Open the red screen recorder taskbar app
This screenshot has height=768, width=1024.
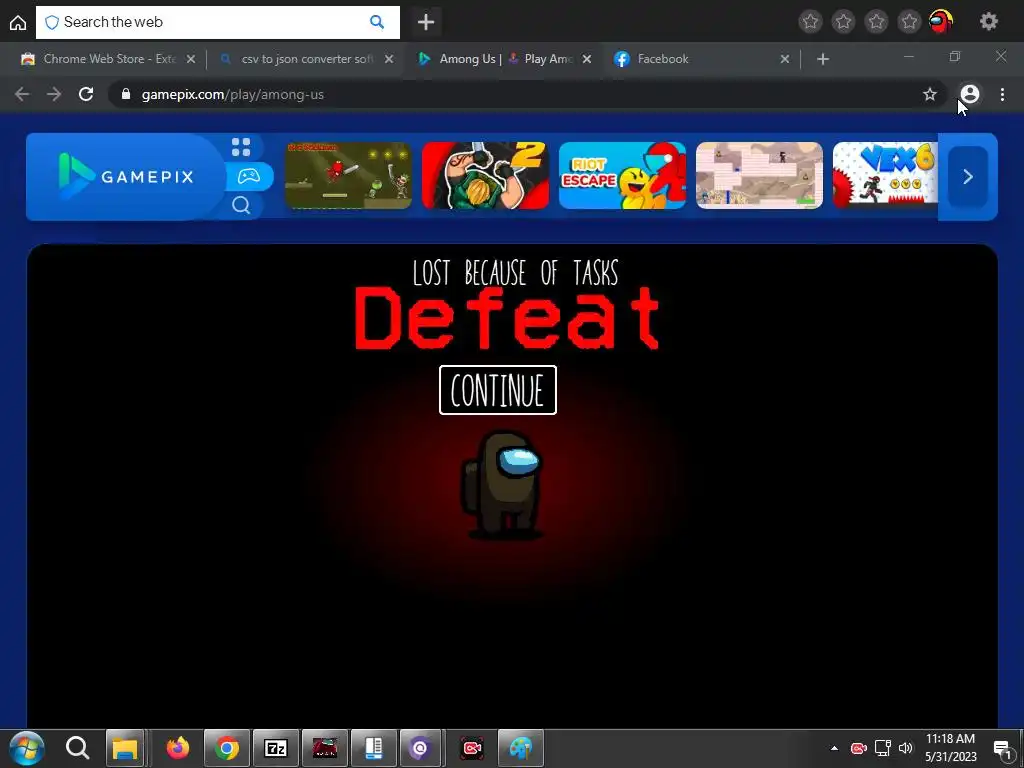click(472, 748)
